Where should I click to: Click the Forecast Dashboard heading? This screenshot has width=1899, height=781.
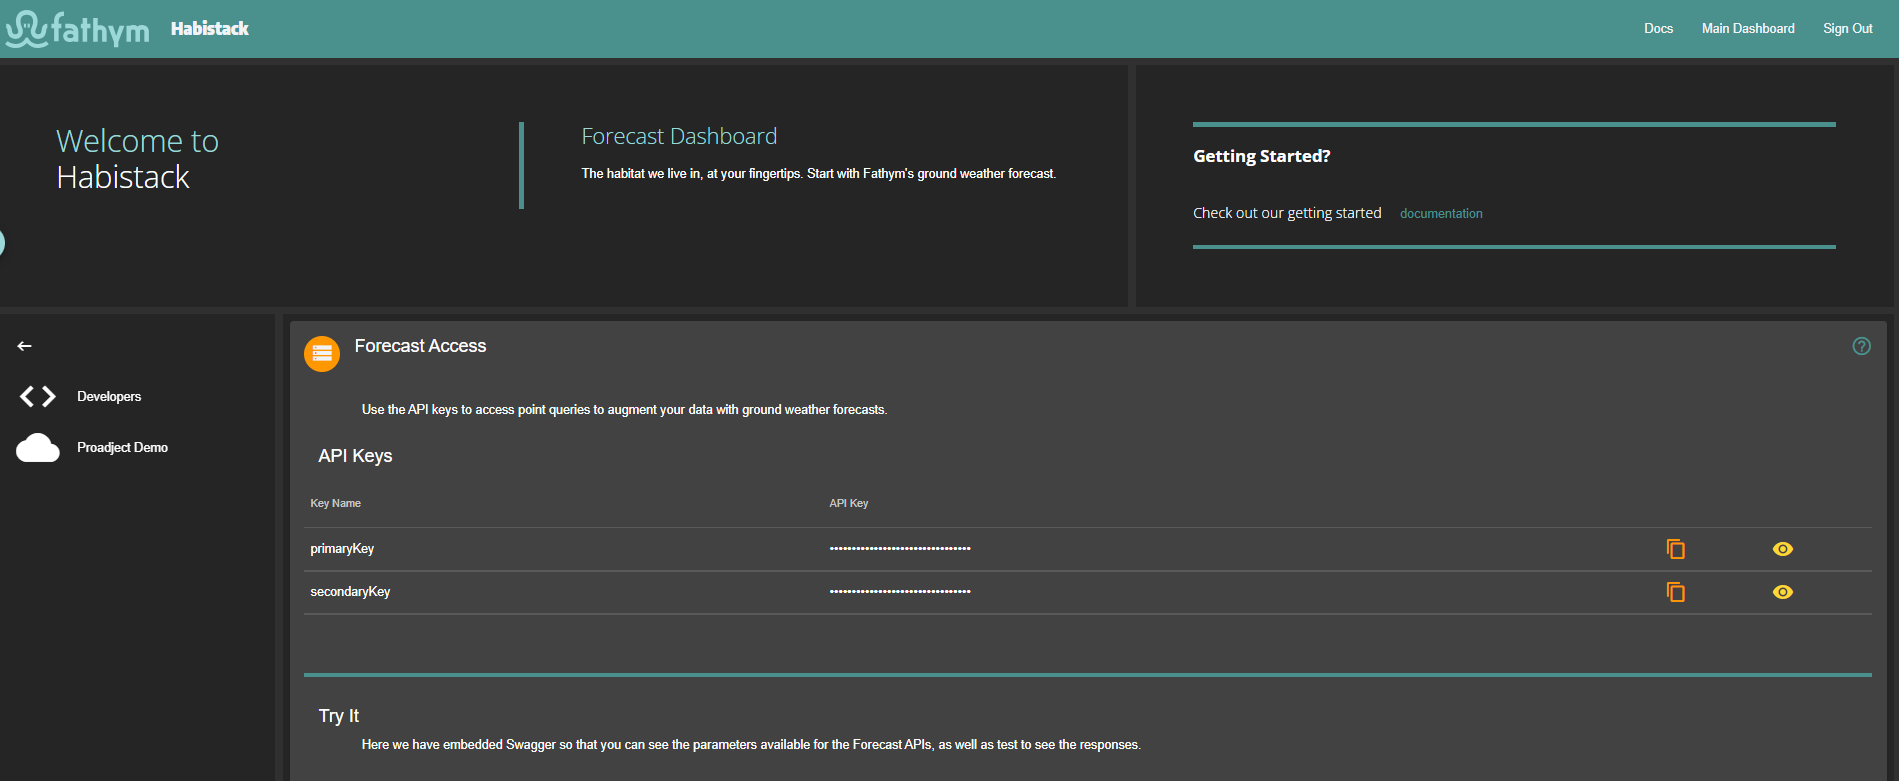[679, 137]
